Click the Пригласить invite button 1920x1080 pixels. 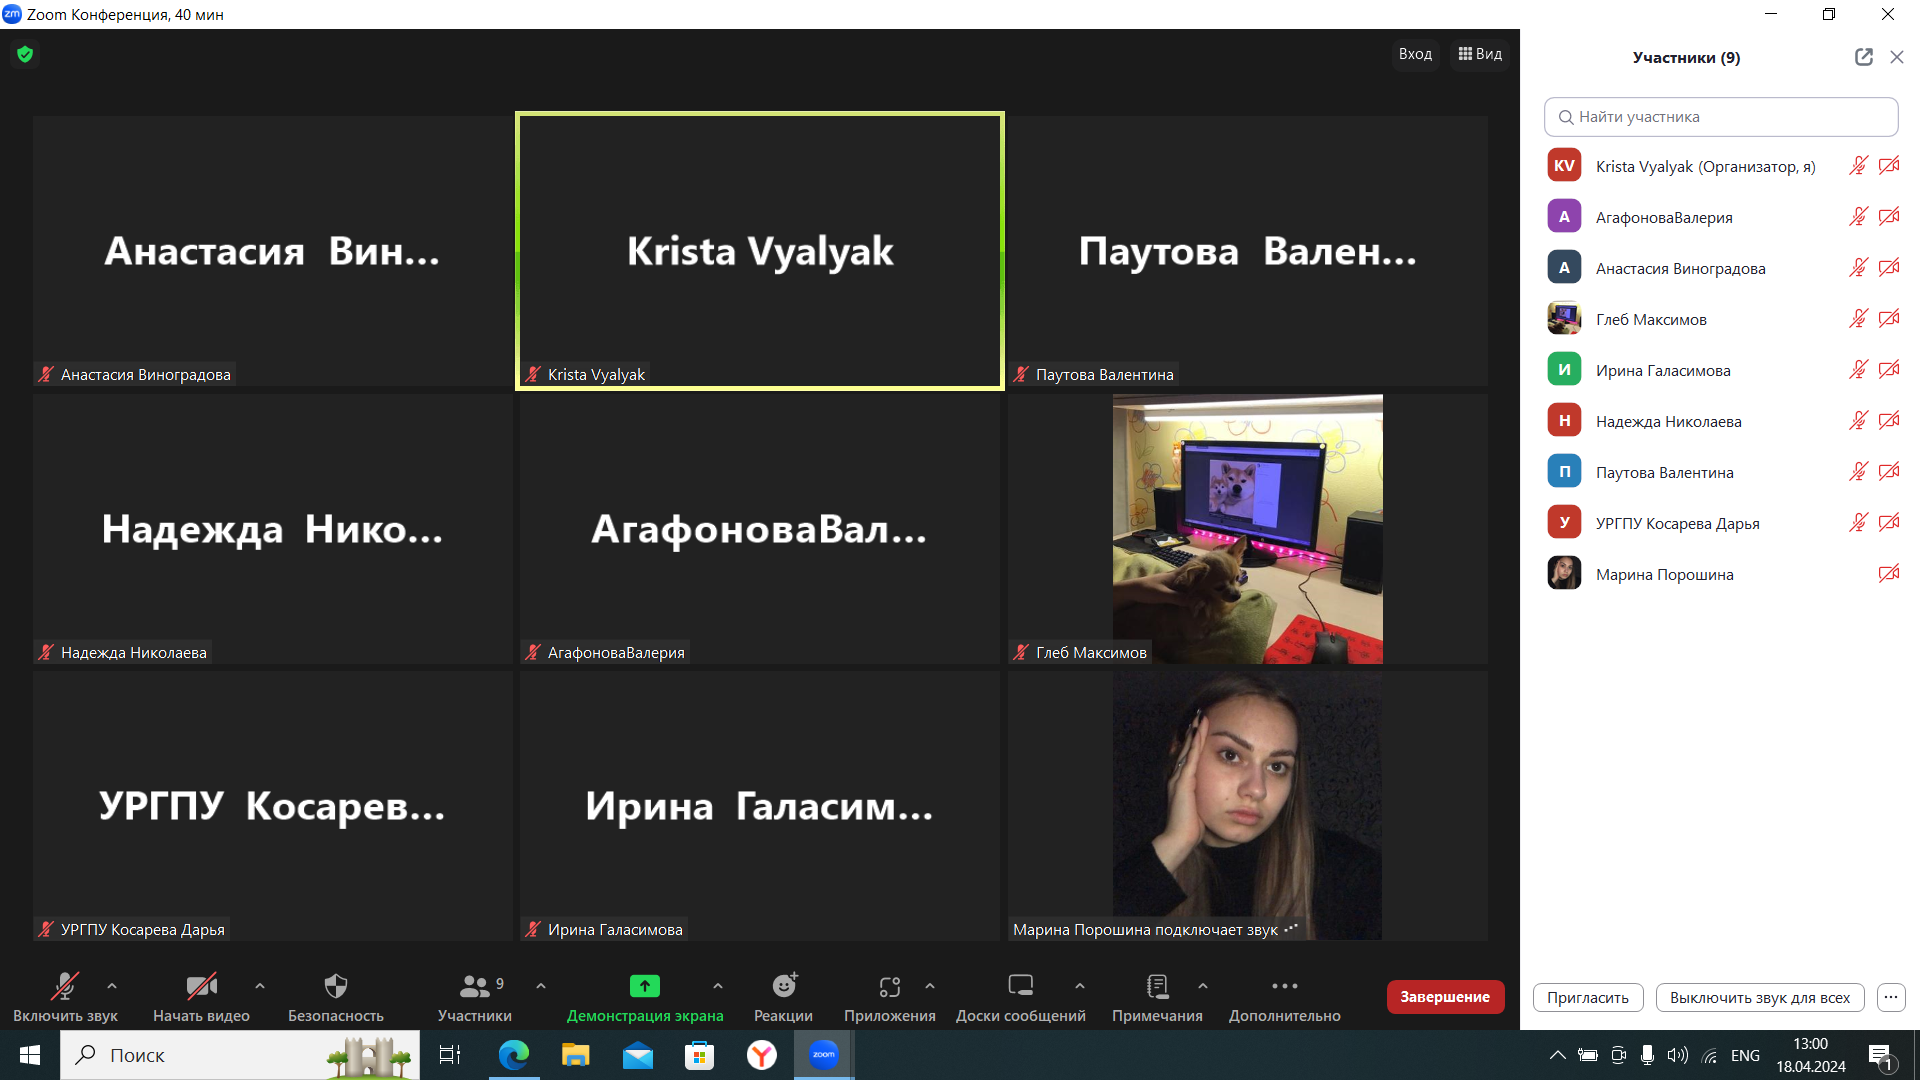tap(1587, 997)
